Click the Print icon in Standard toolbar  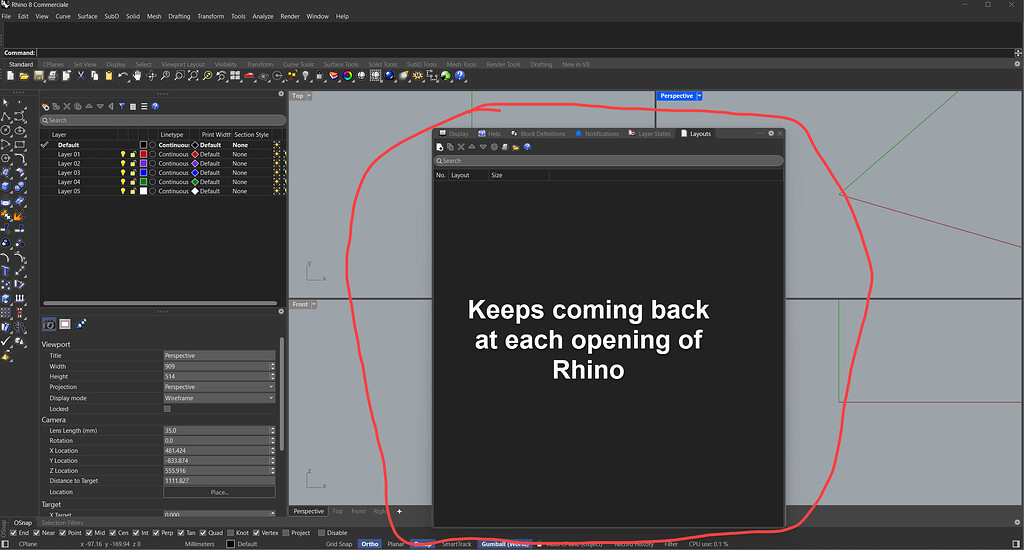pyautogui.click(x=54, y=76)
